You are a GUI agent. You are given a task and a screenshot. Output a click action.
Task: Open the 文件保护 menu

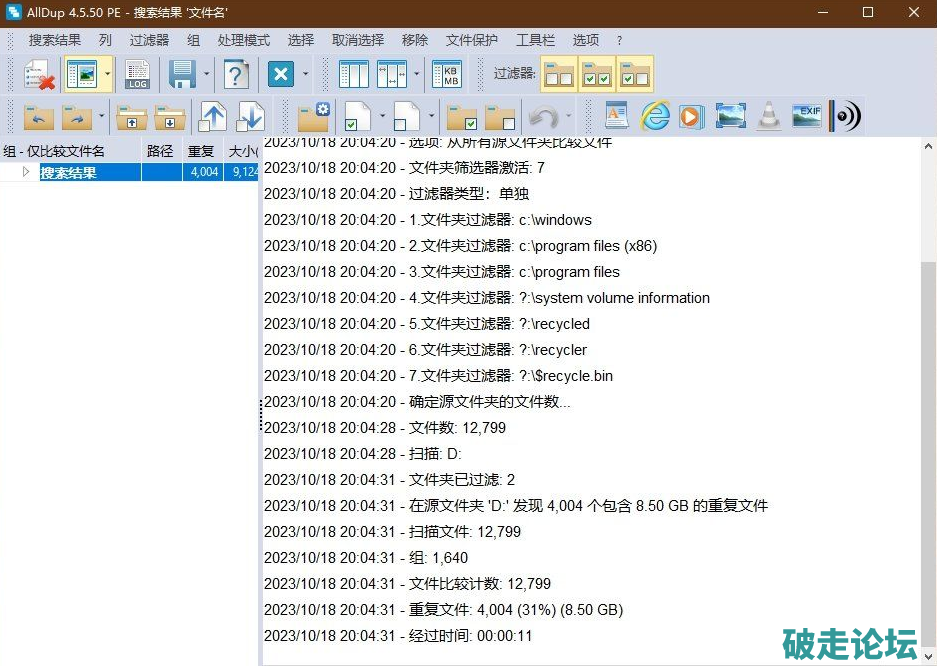472,40
